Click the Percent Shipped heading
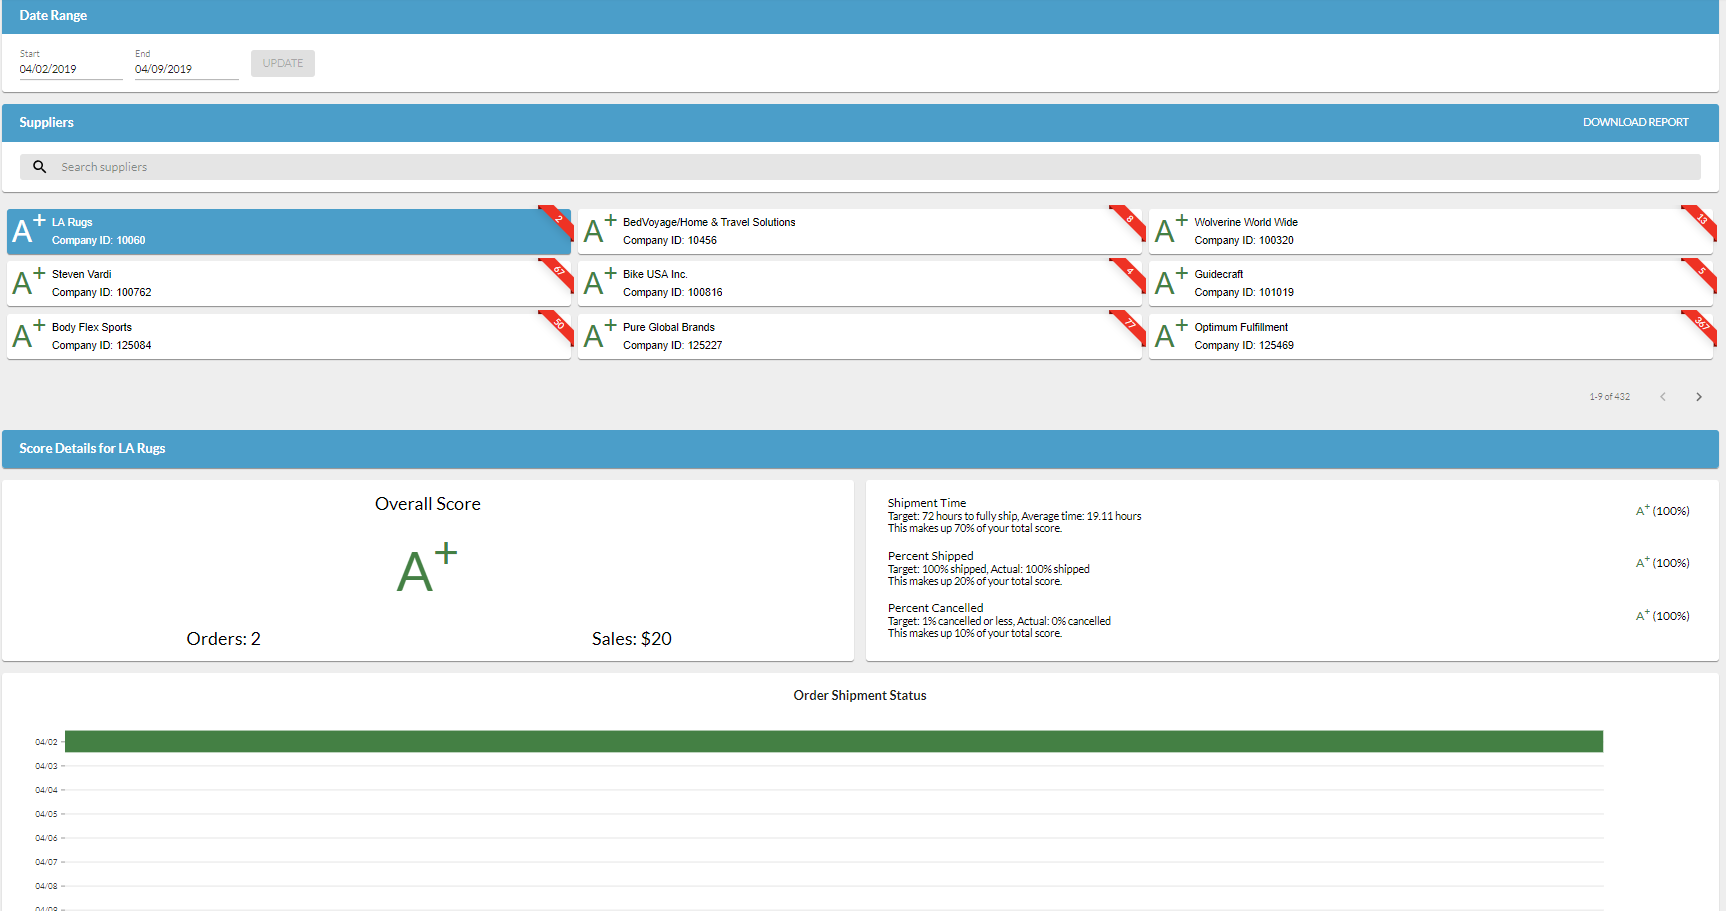This screenshot has height=911, width=1726. click(x=930, y=556)
